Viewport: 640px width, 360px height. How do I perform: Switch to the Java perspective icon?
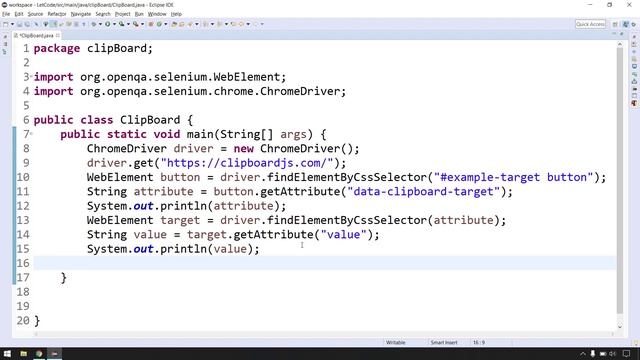pyautogui.click(x=625, y=24)
